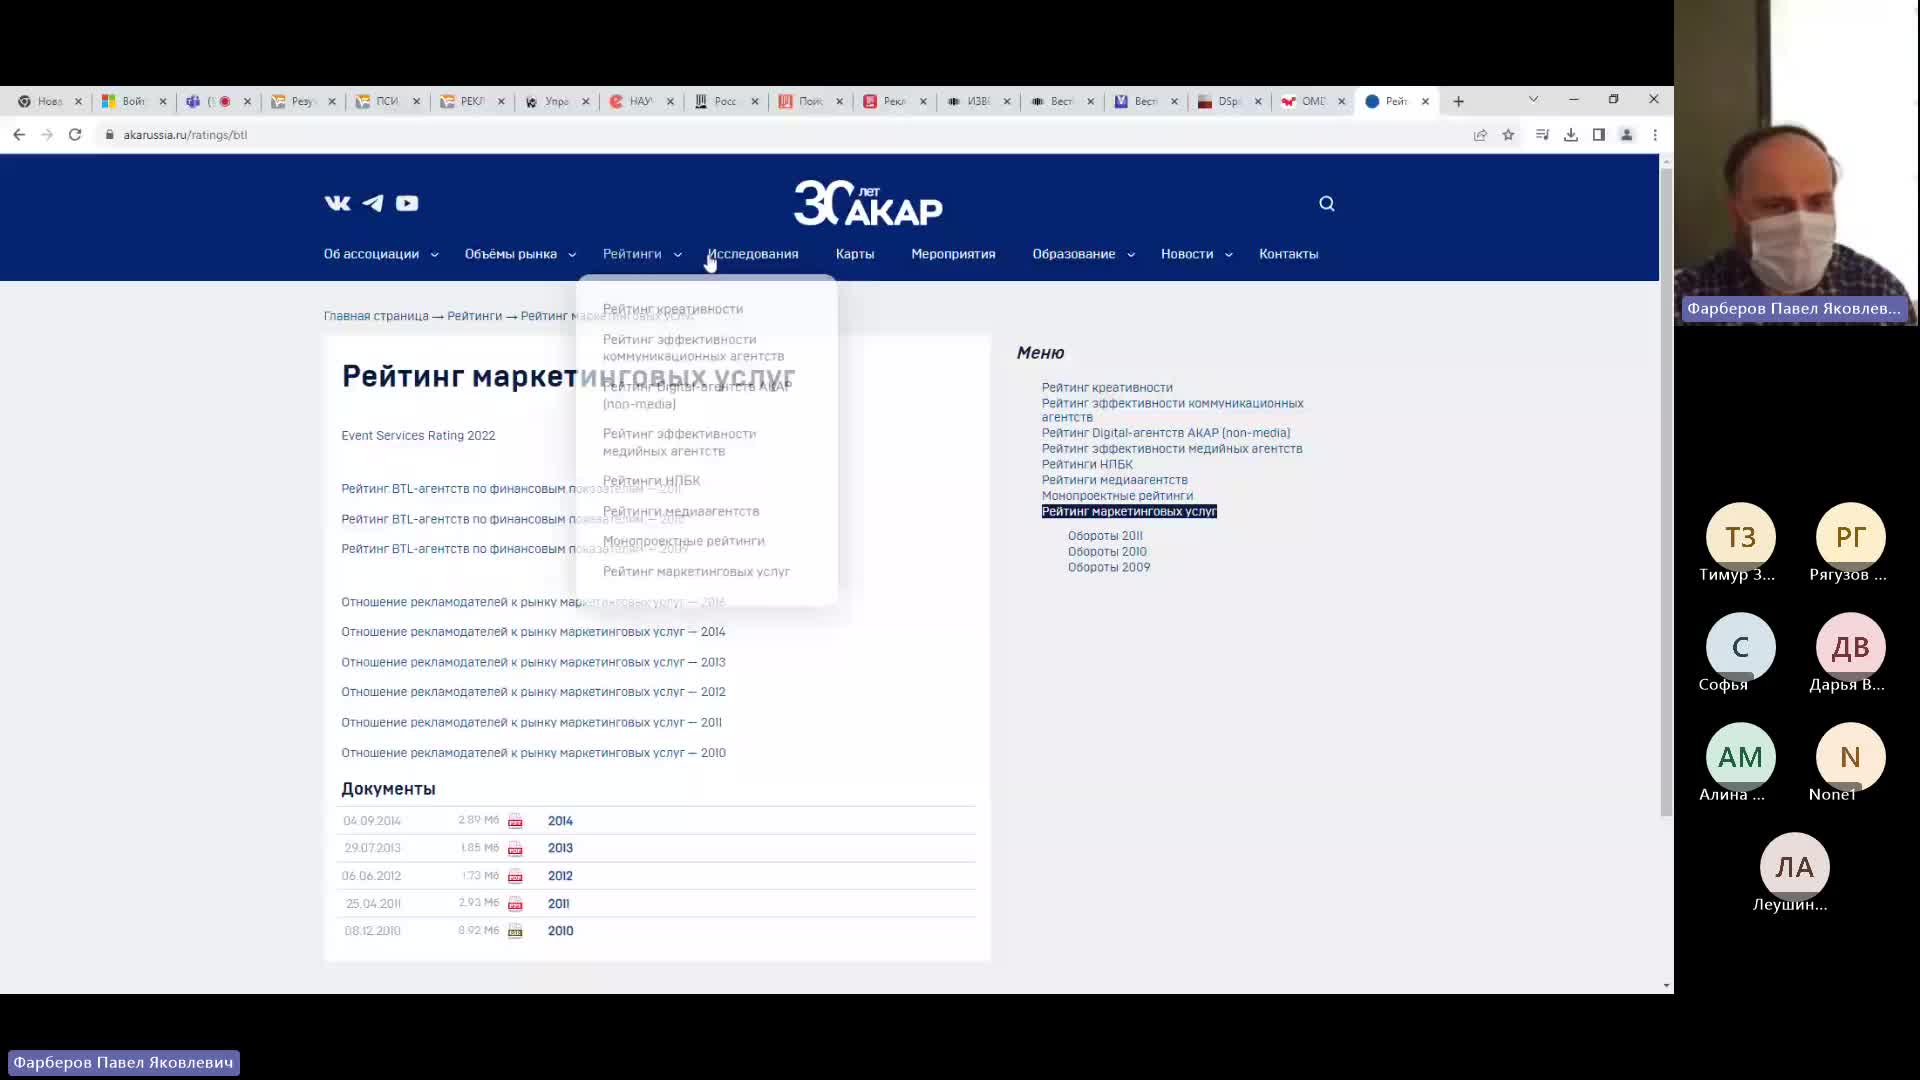
Task: View site info lock icon
Action: point(110,135)
